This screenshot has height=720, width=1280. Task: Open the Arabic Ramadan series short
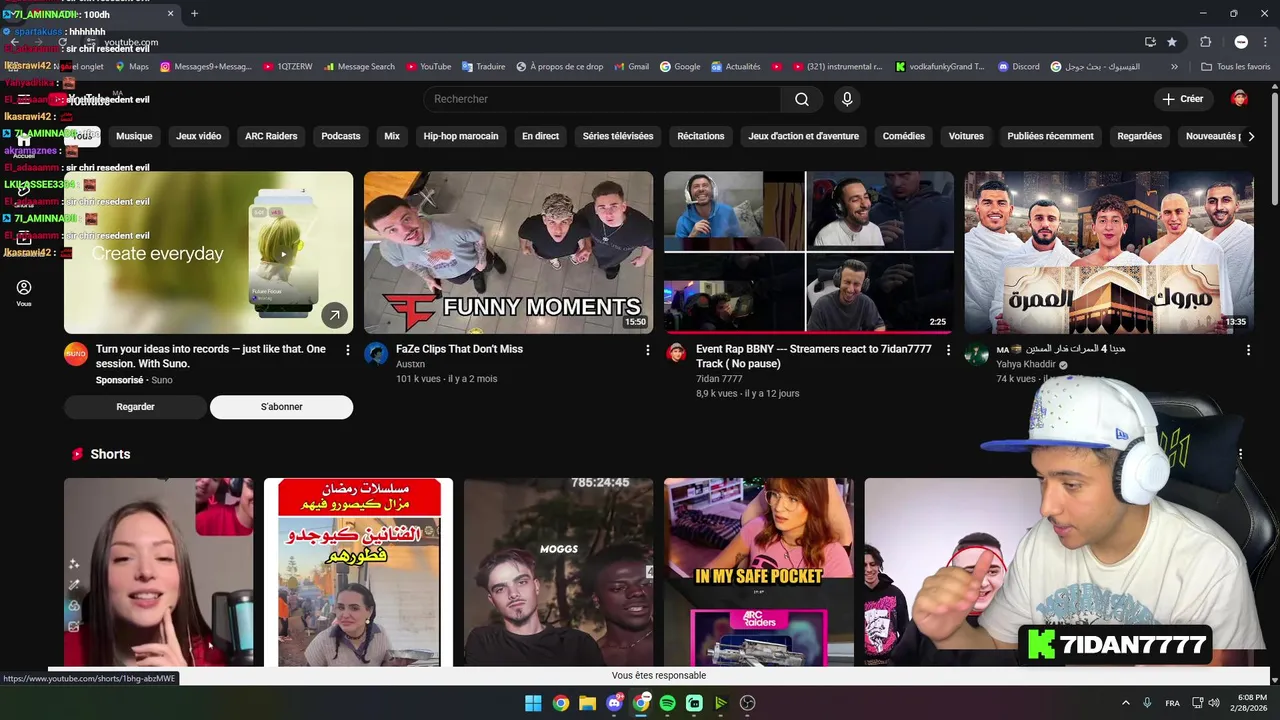click(358, 572)
